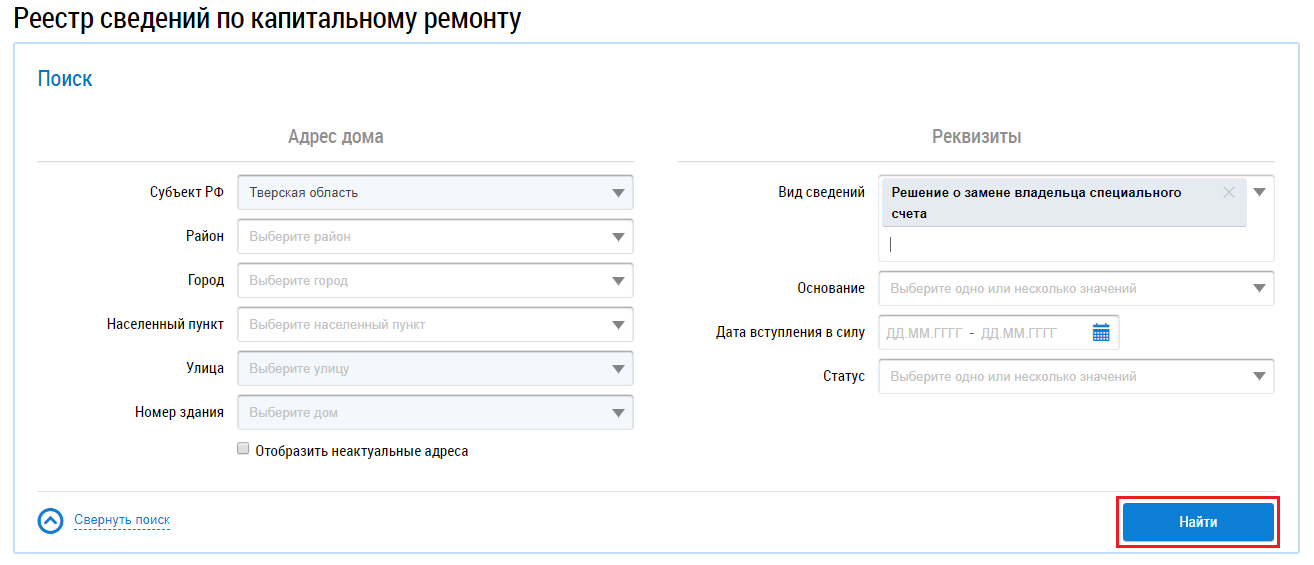Enable 'Отобразить неактуальные адреса' checkbox
The height and width of the screenshot is (565, 1314).
click(243, 450)
